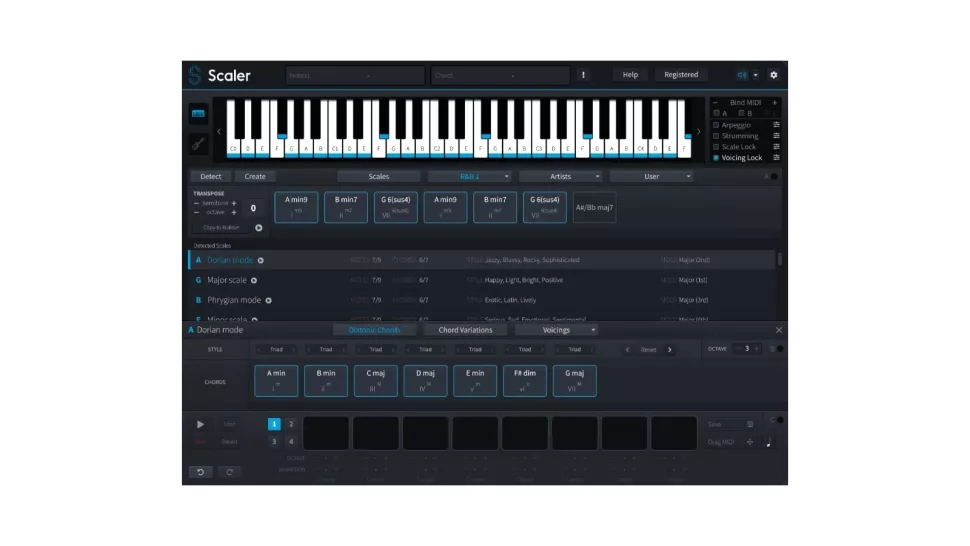Click the Detect button

coord(210,176)
